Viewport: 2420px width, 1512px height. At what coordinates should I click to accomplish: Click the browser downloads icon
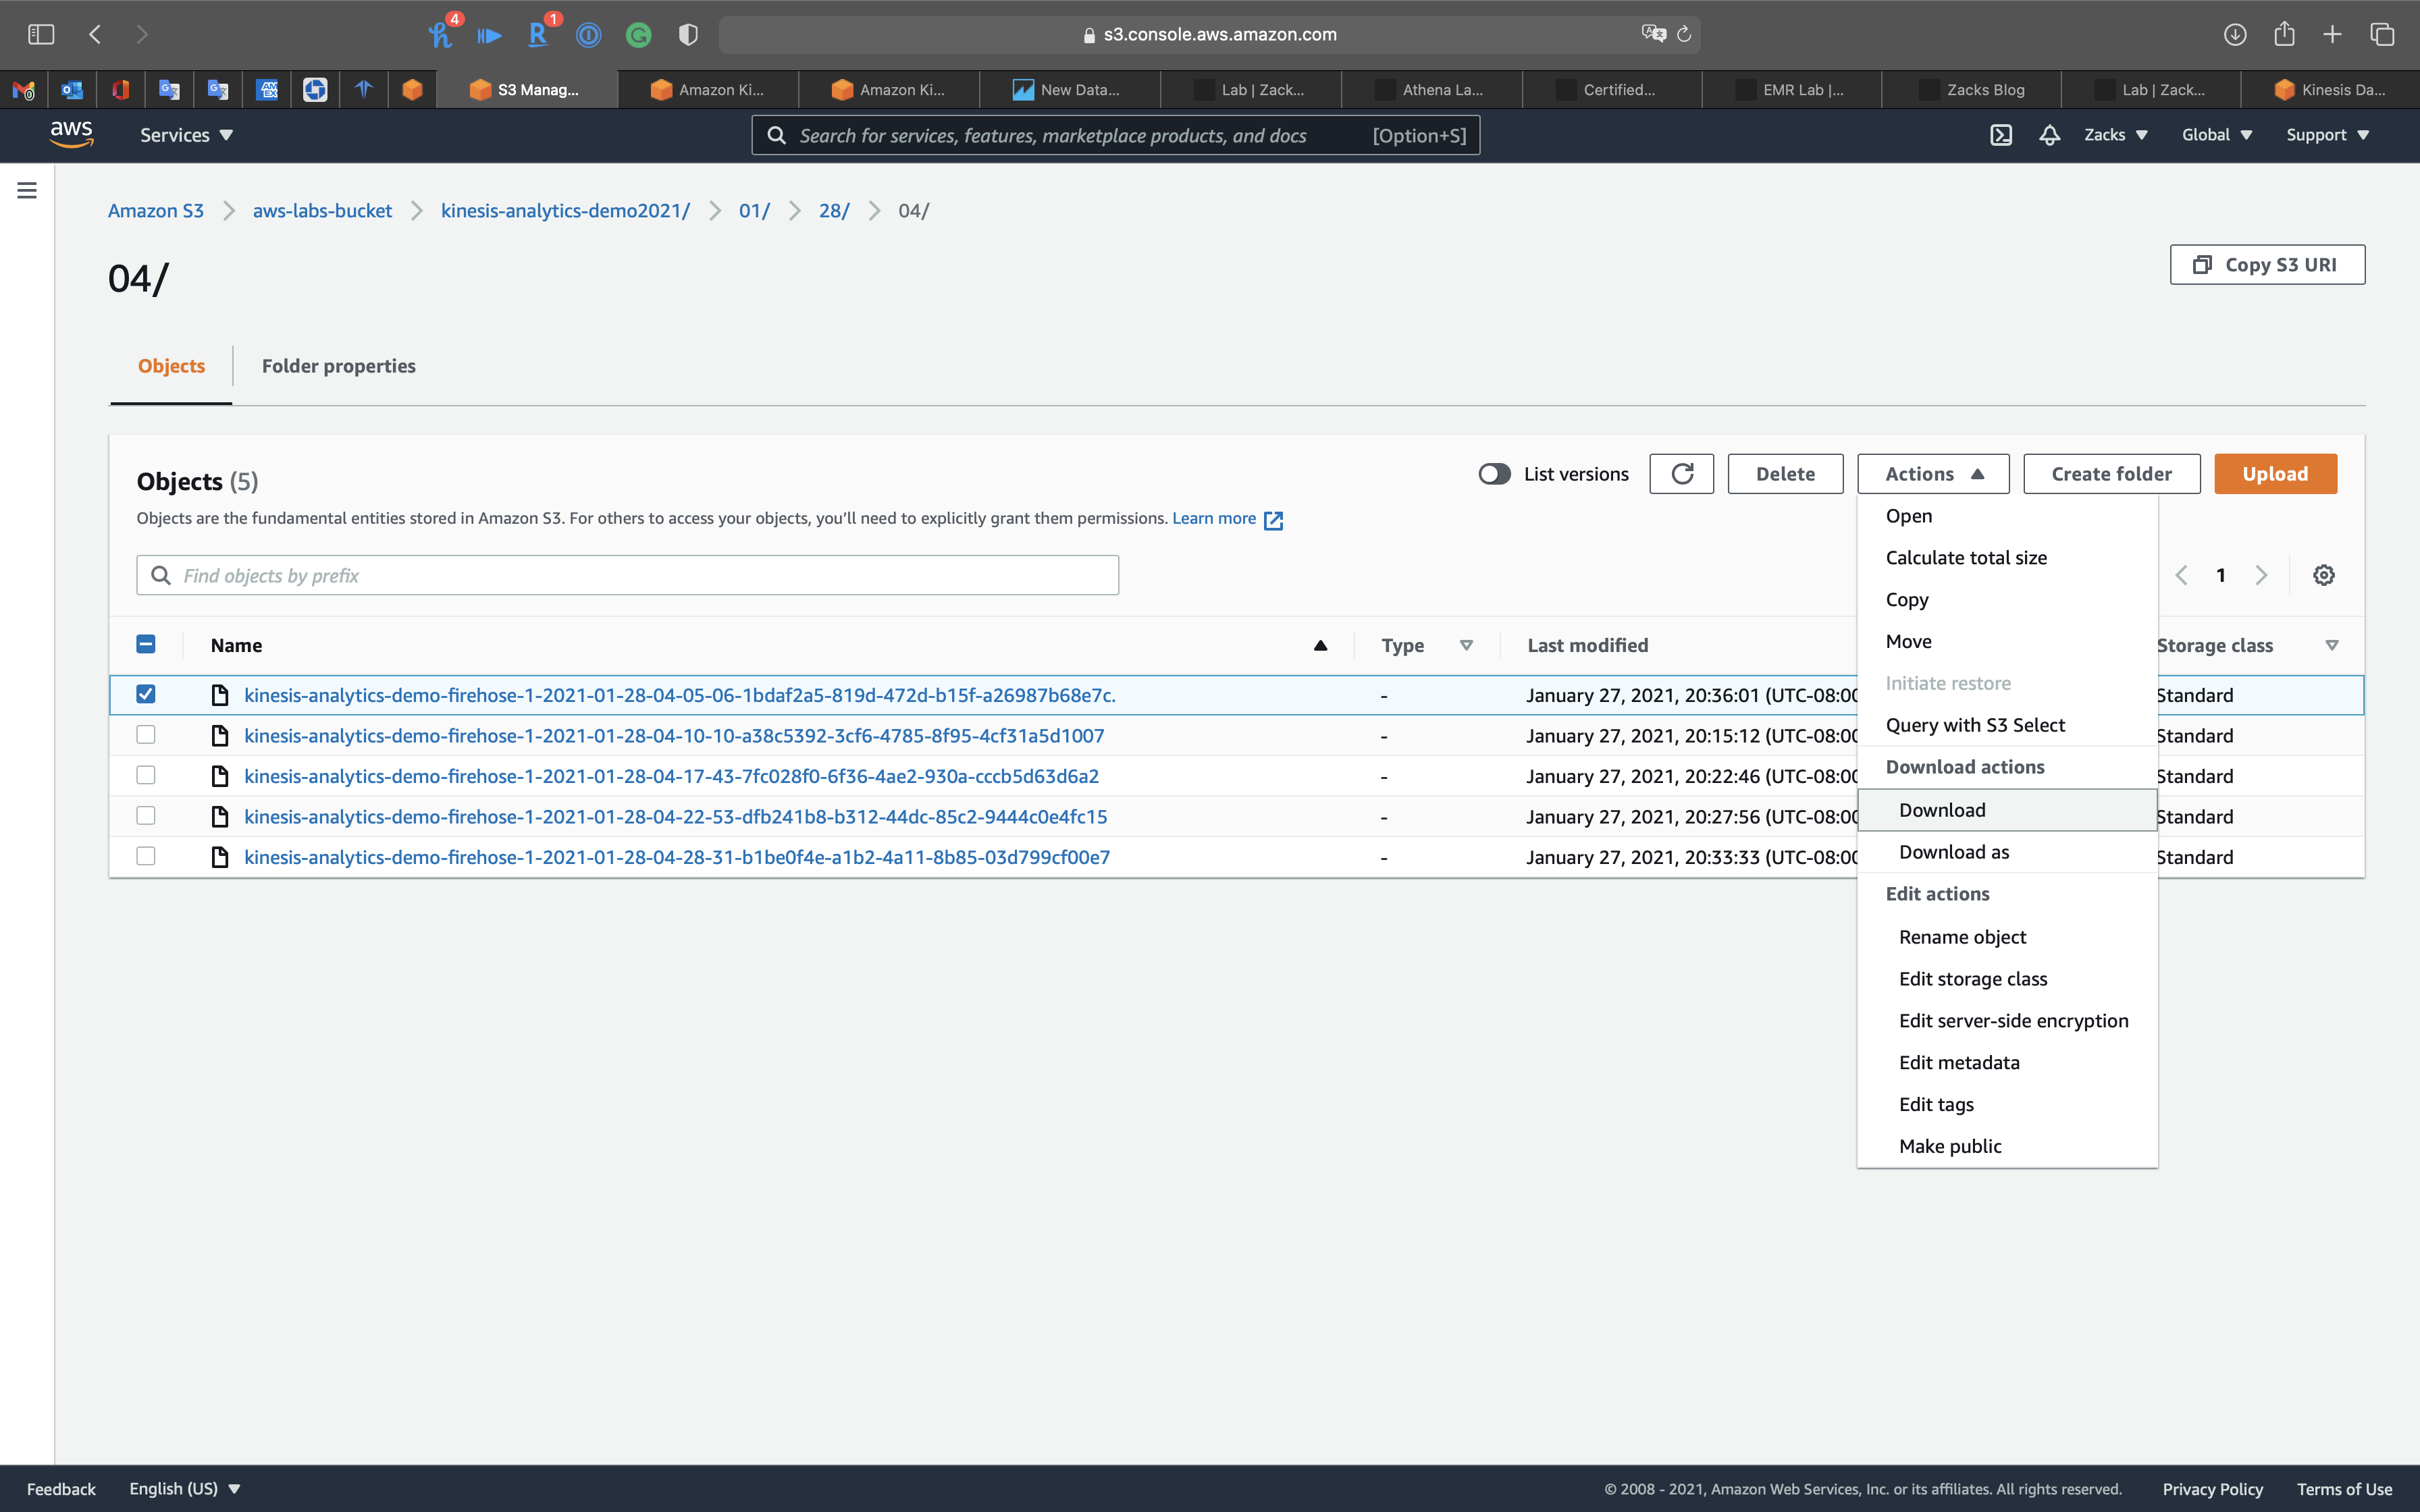click(2235, 35)
